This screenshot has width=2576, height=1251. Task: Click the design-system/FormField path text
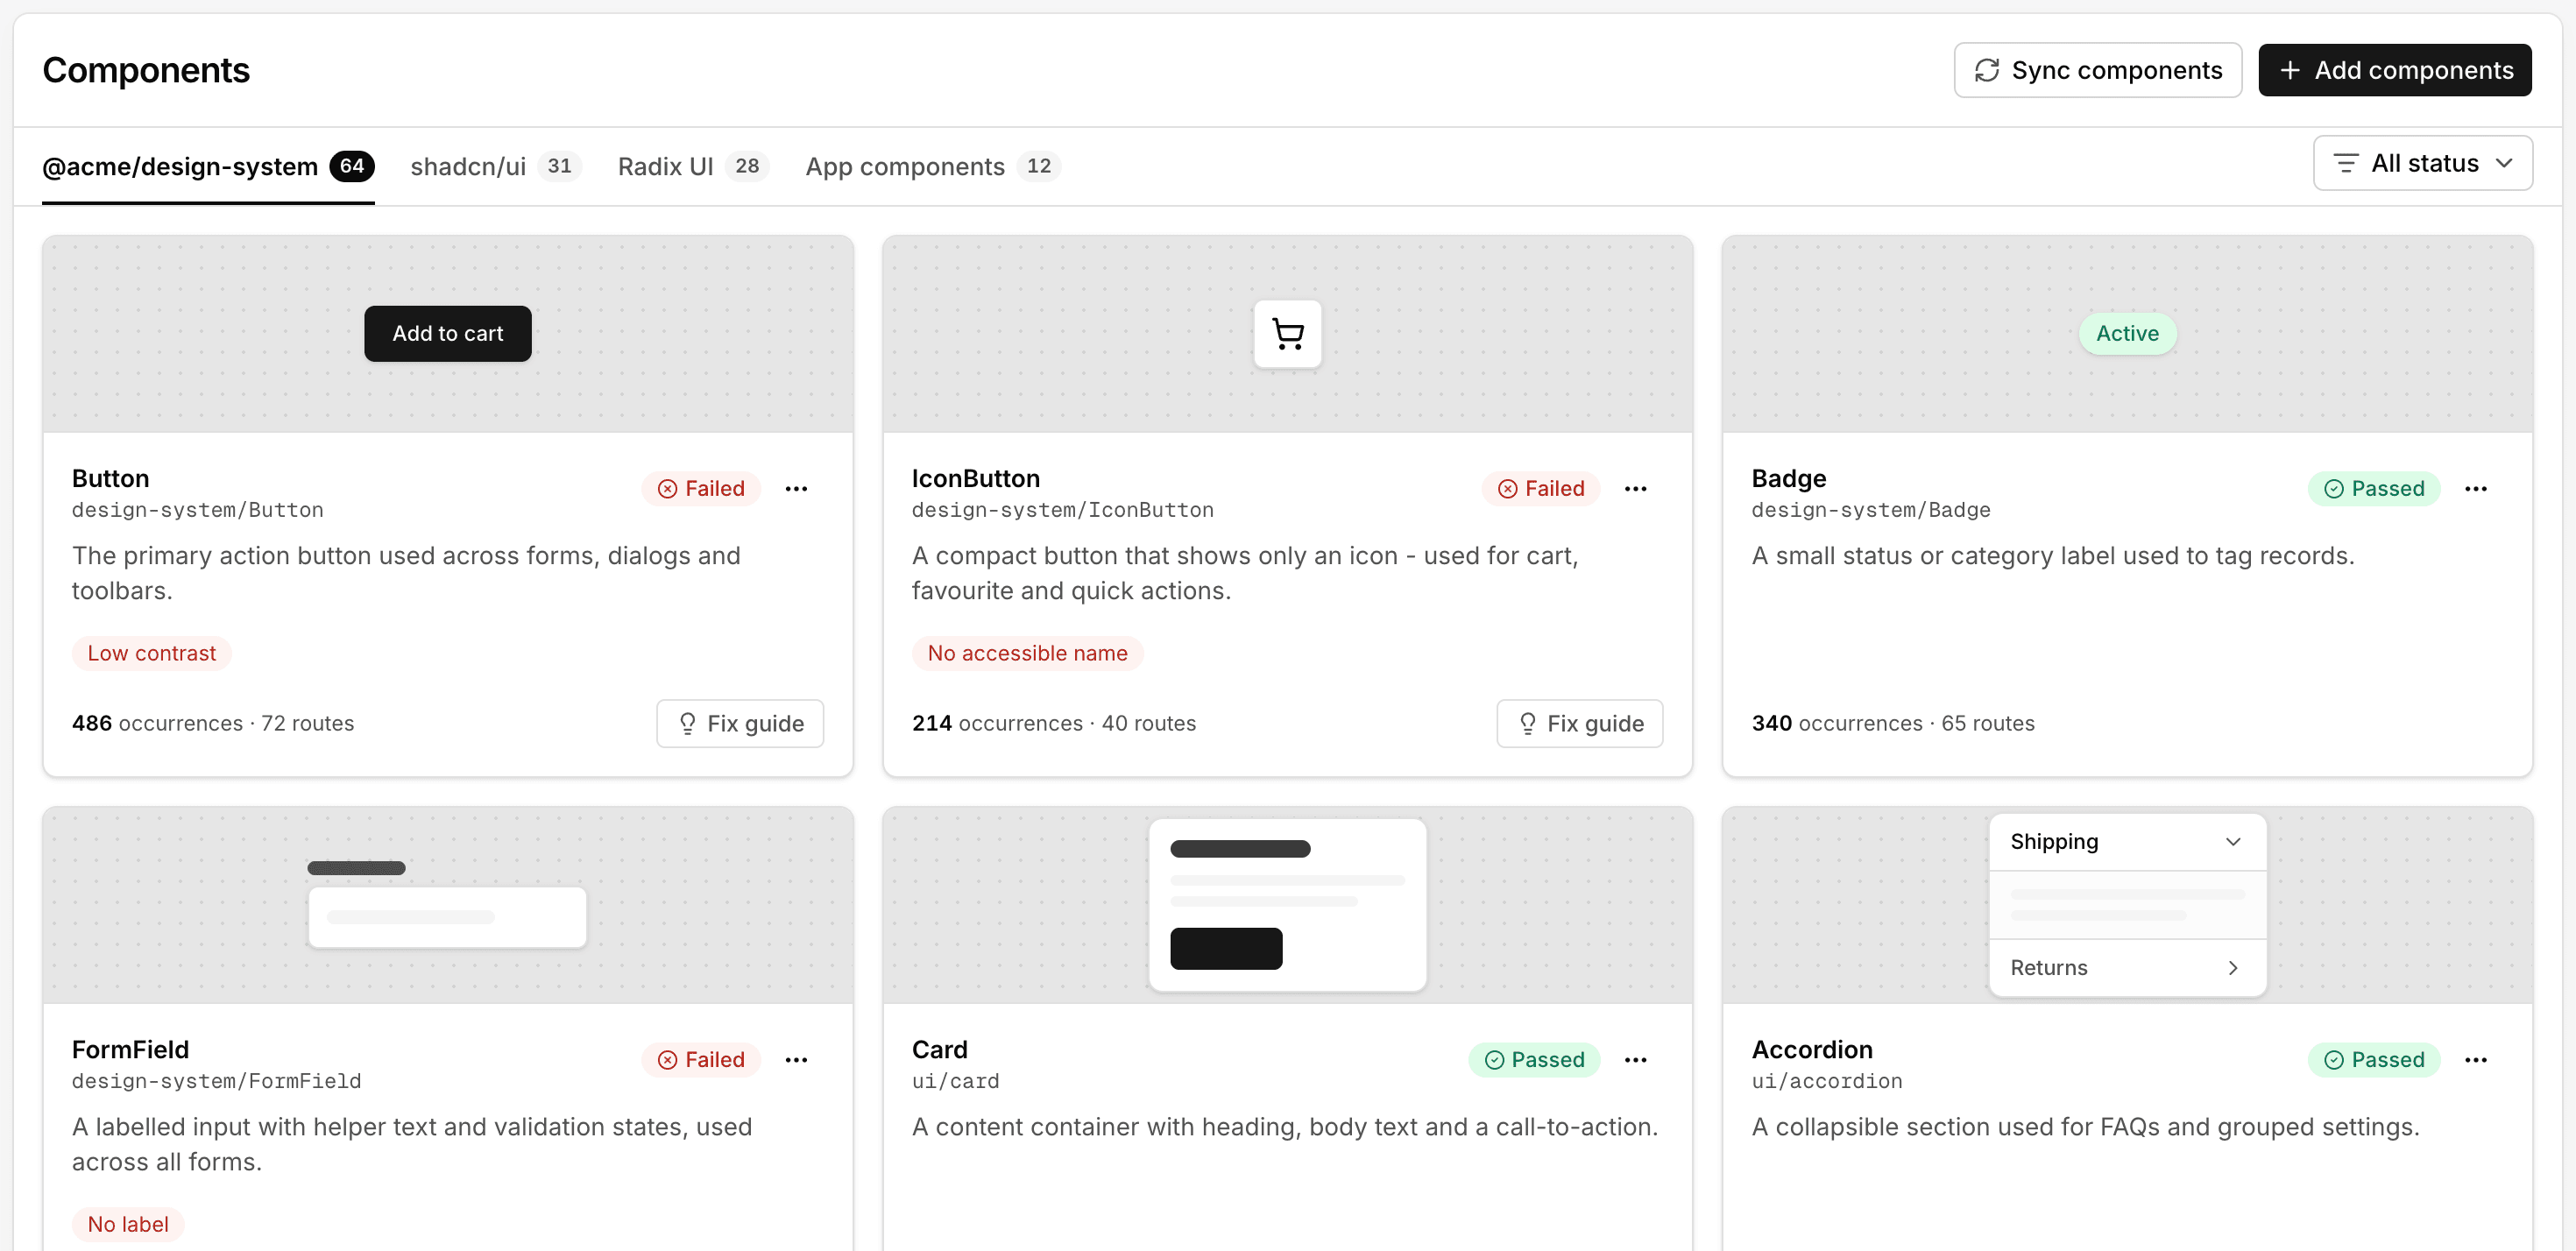[216, 1081]
